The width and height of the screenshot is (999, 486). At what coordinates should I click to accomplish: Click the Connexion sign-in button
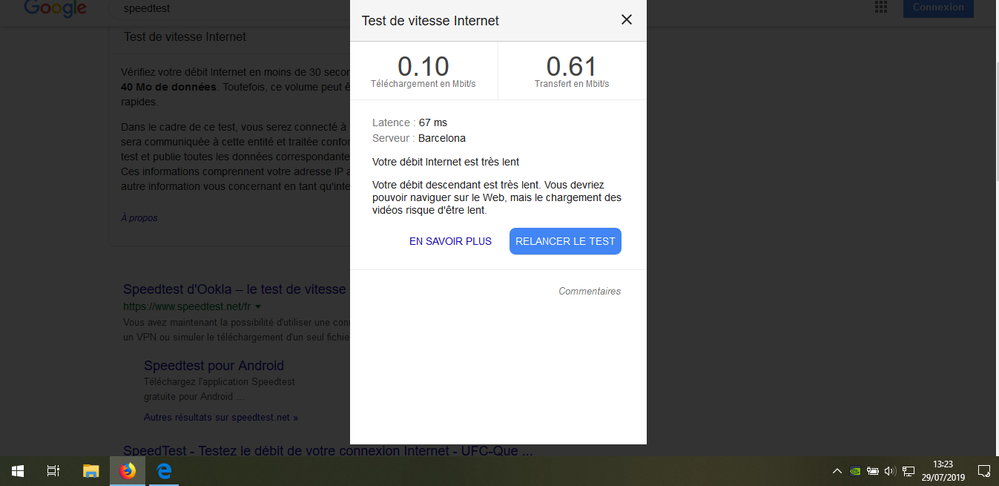tap(938, 8)
